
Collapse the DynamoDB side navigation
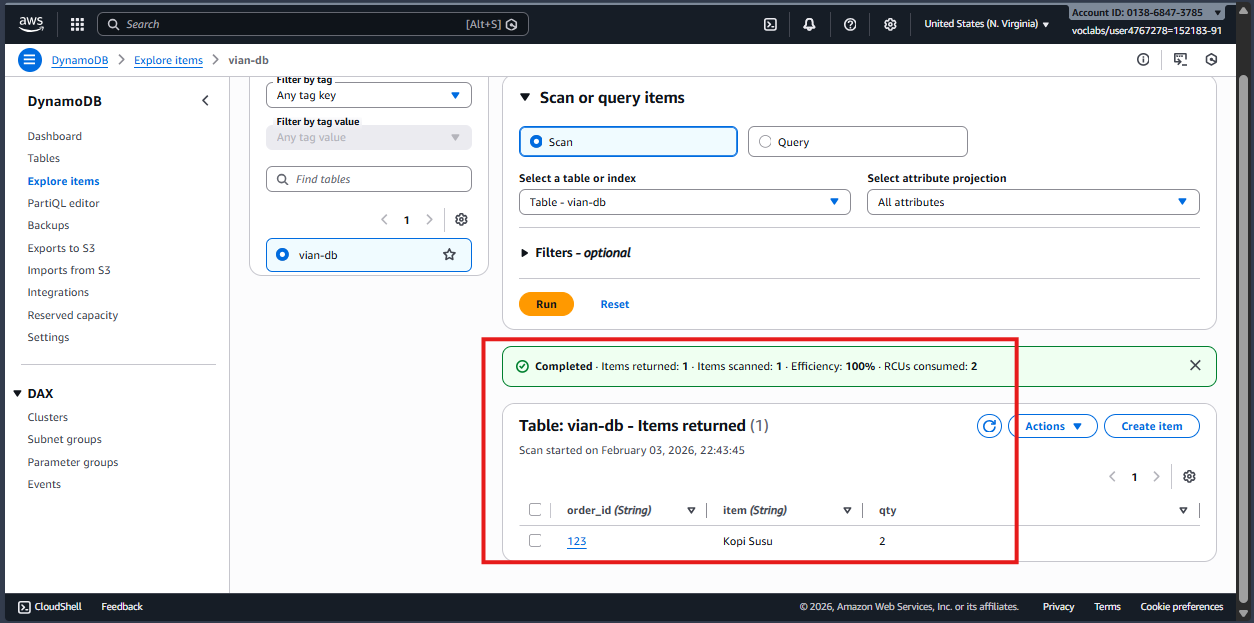pyautogui.click(x=205, y=101)
